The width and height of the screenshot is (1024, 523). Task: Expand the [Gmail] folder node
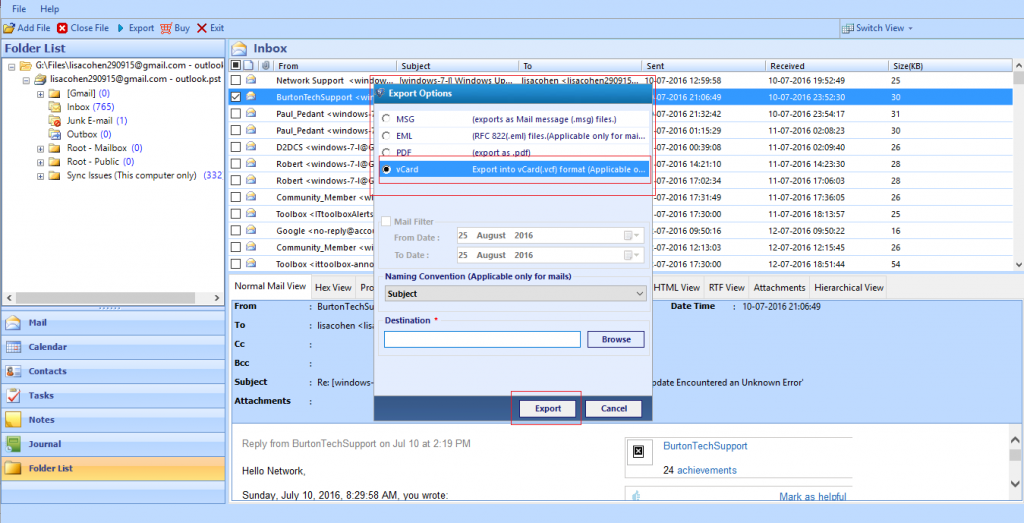(40, 93)
